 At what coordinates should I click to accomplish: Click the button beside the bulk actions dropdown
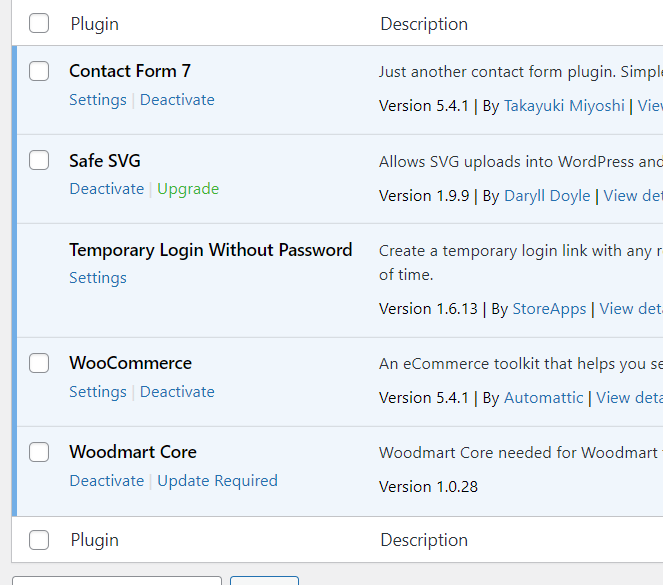[264, 580]
